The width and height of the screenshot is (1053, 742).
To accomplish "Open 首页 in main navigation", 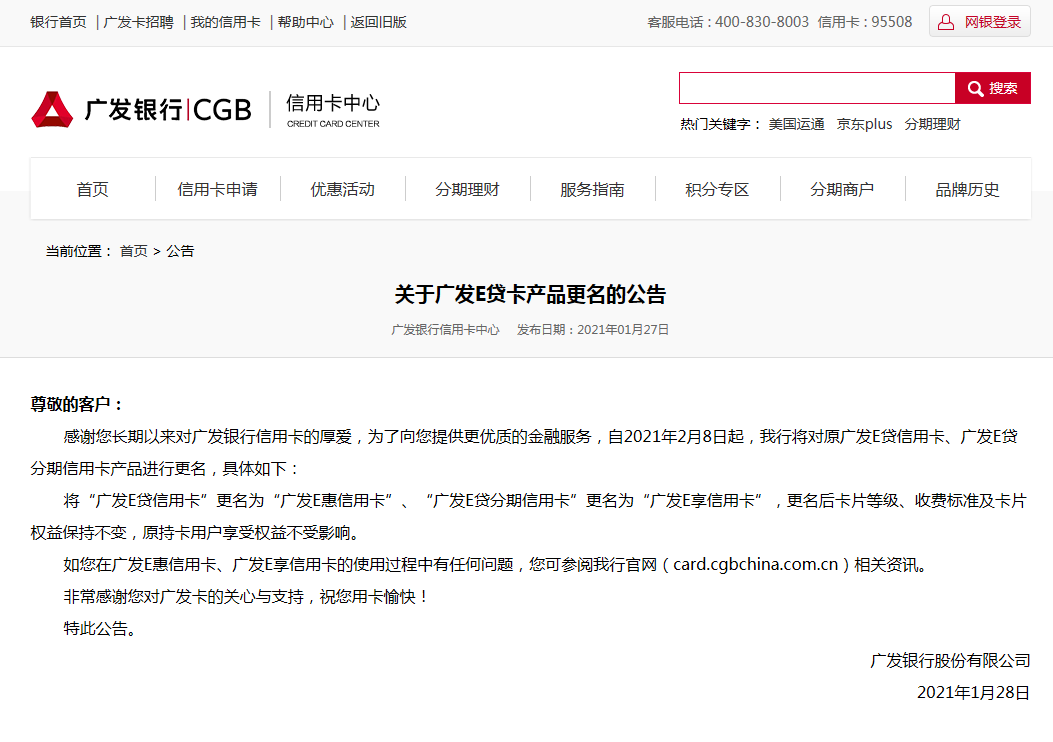I will click(93, 189).
